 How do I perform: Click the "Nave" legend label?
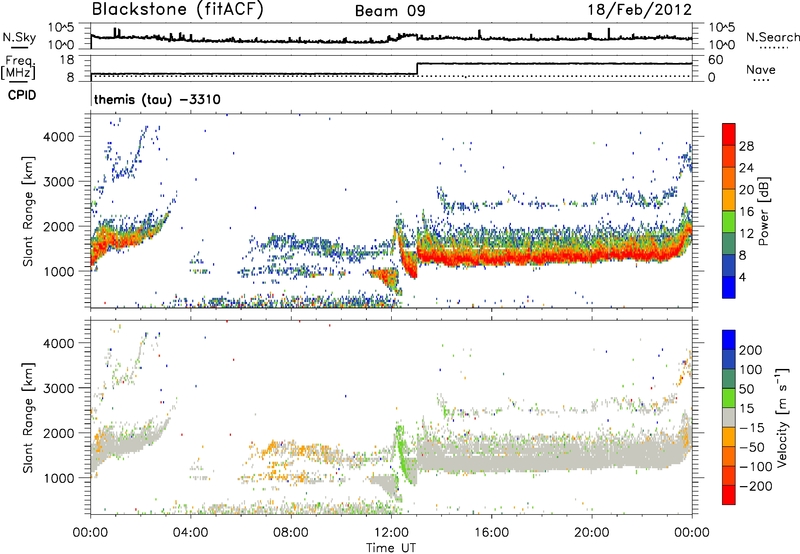761,69
